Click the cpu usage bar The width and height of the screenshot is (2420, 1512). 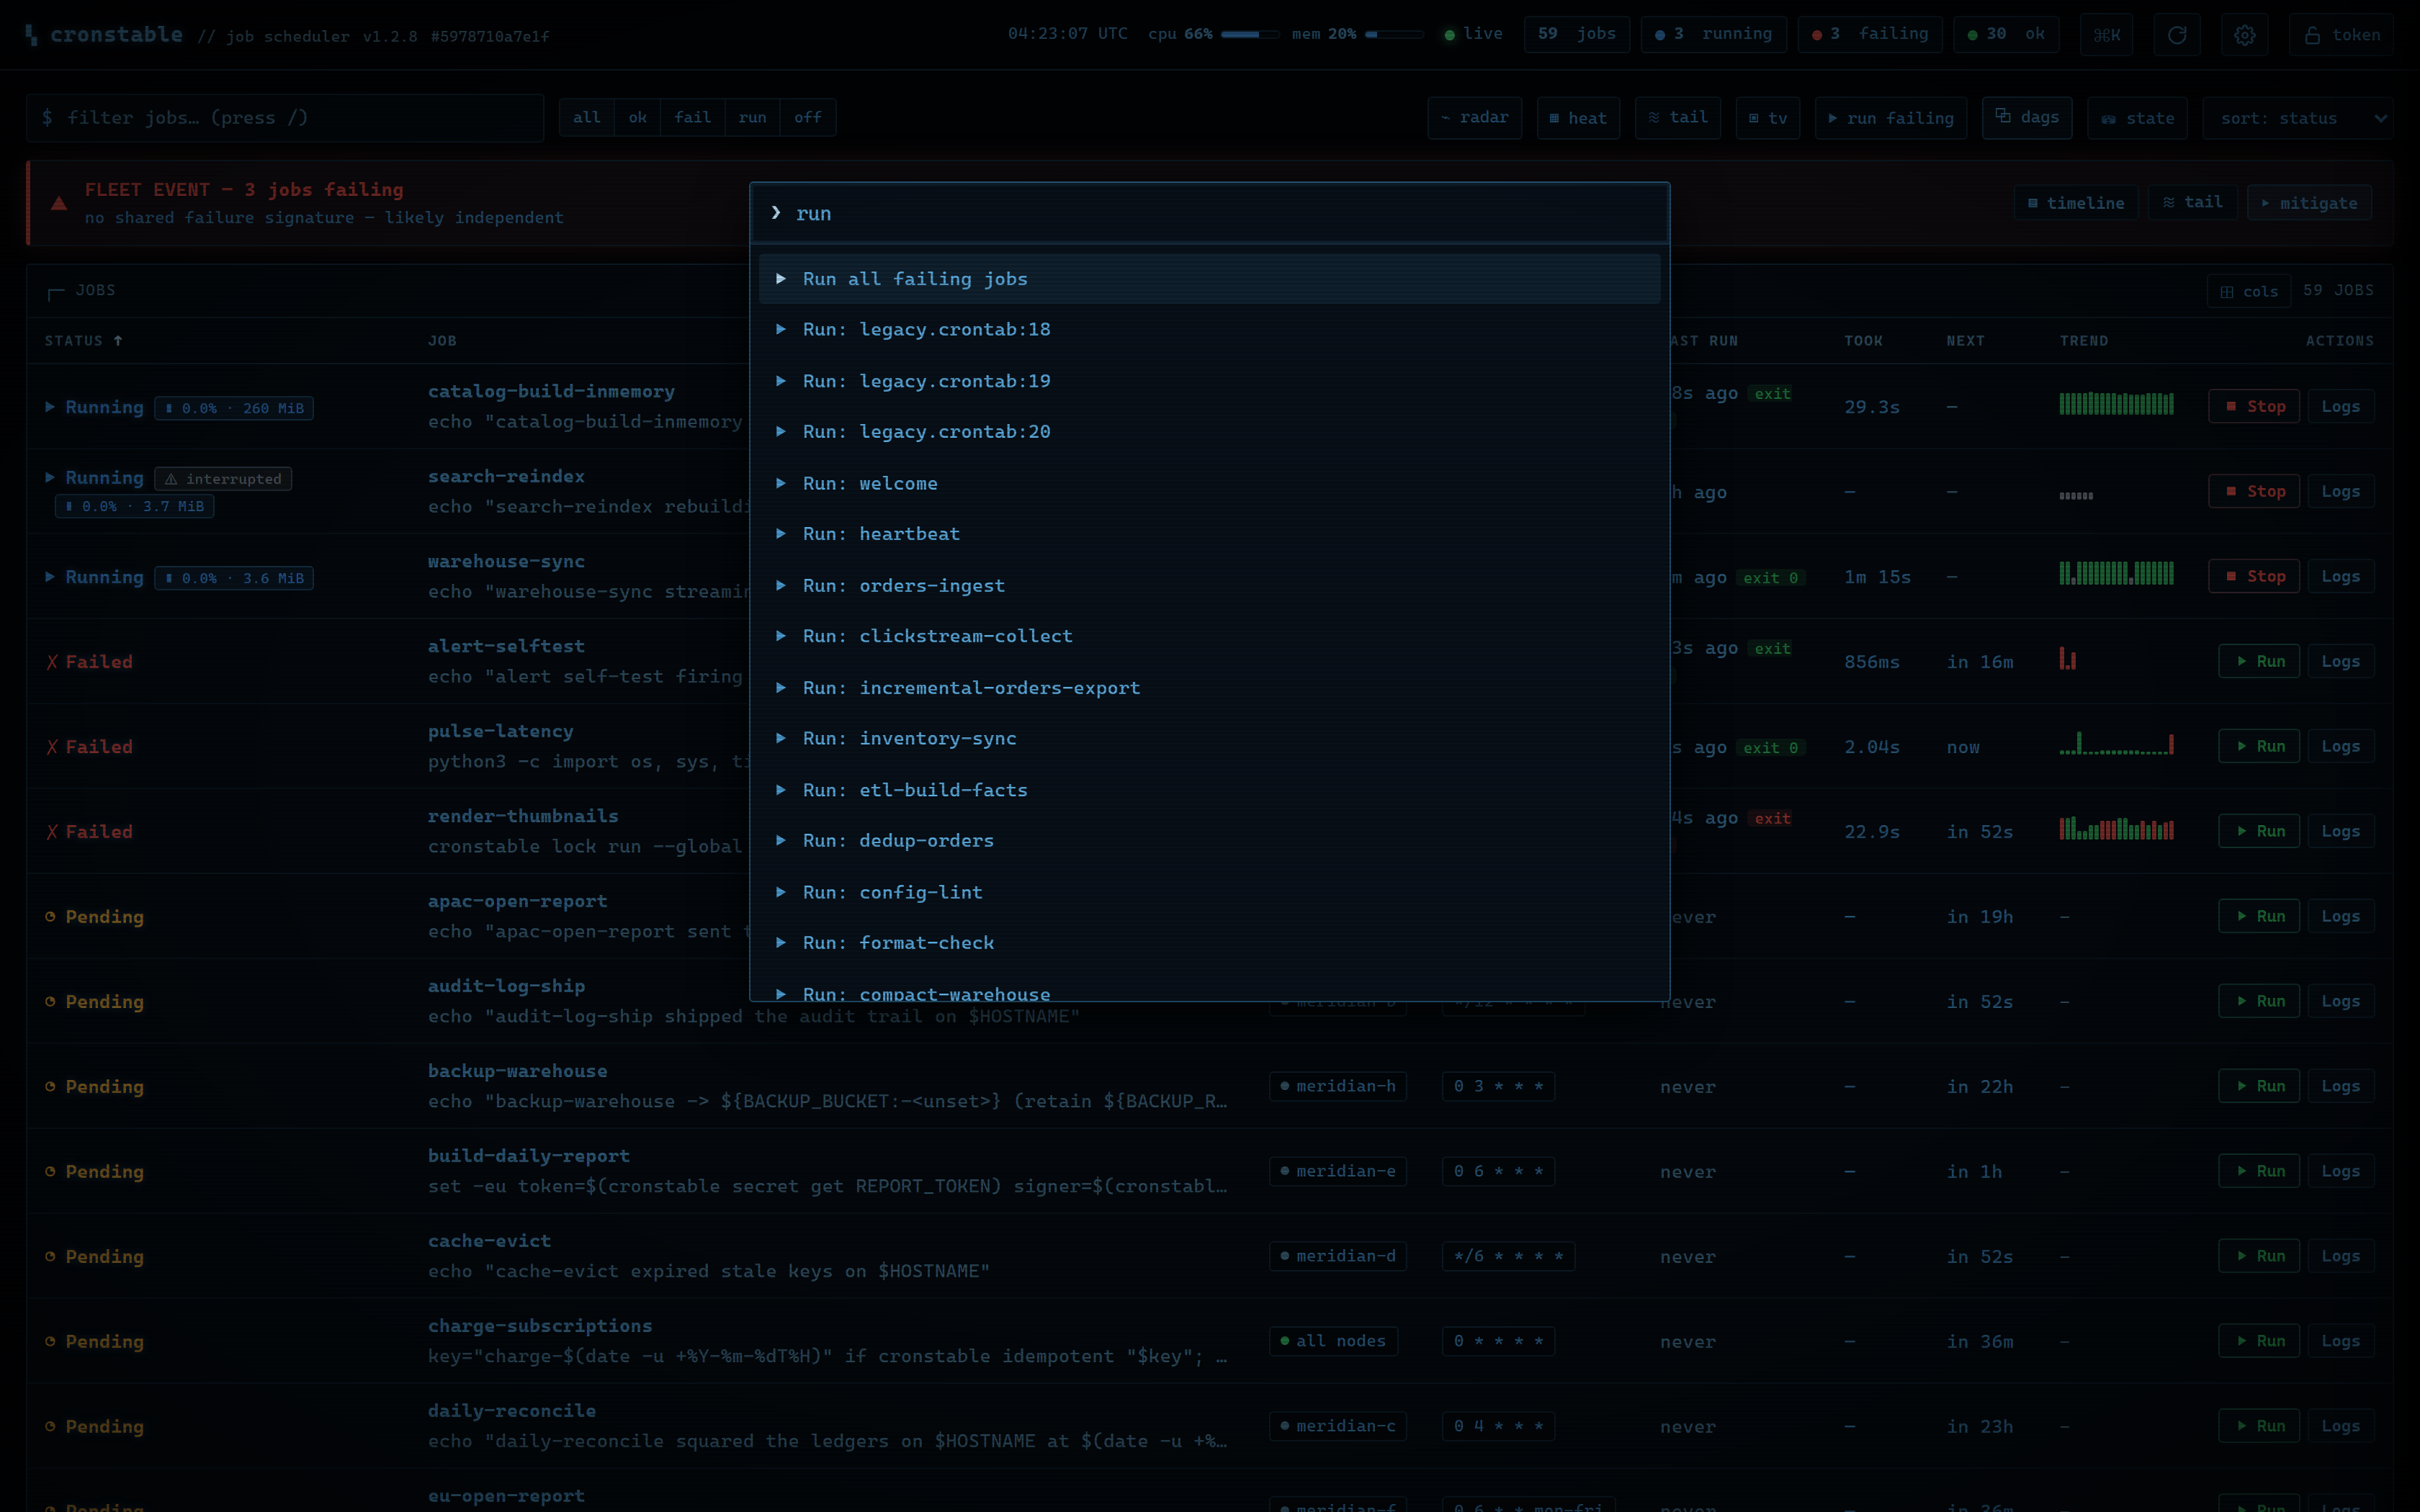(x=1249, y=35)
